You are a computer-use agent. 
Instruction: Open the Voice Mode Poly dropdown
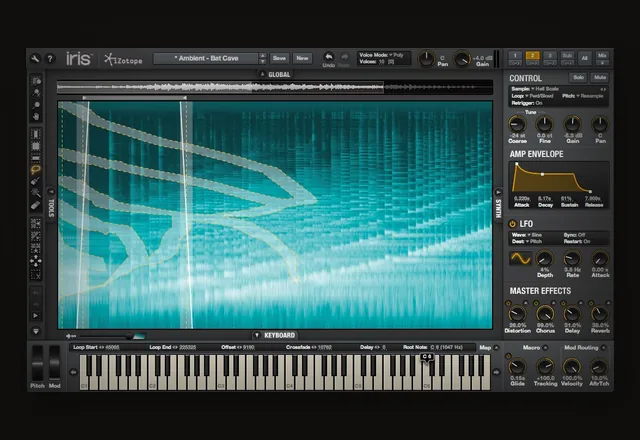pos(381,55)
